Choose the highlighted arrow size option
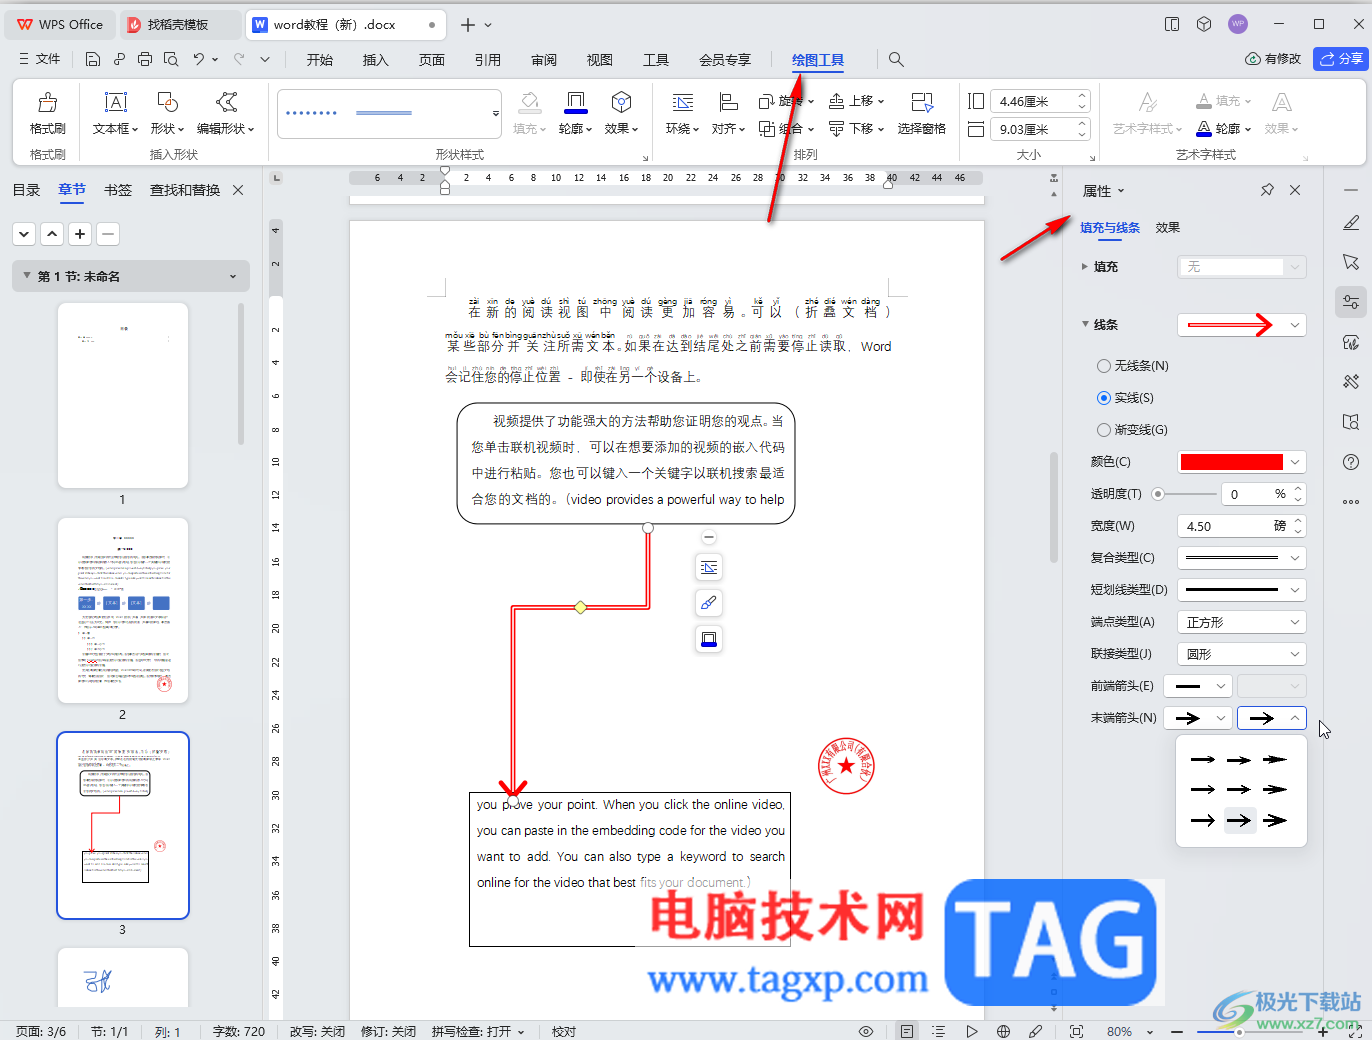This screenshot has width=1372, height=1040. (x=1239, y=820)
